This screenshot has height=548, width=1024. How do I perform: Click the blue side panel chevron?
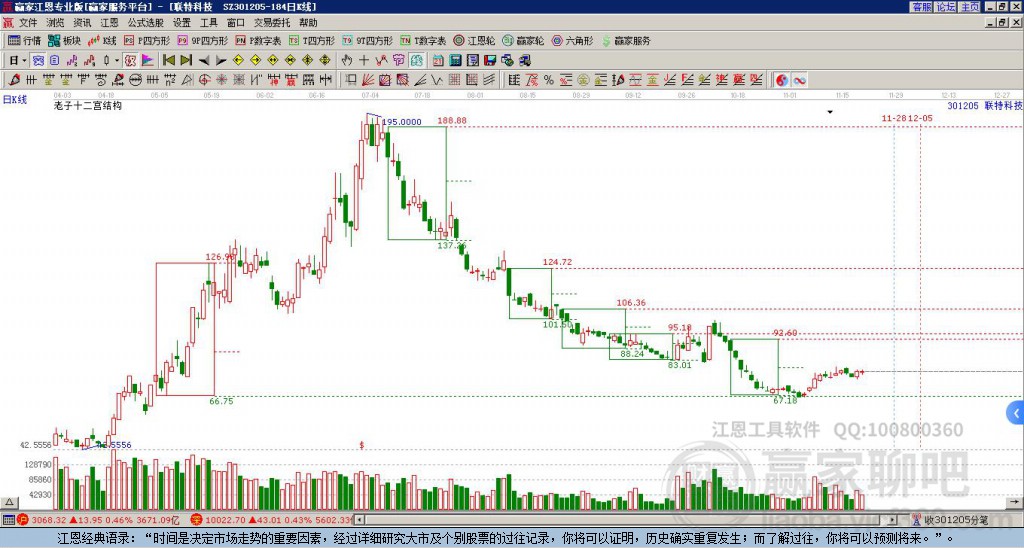[1016, 413]
